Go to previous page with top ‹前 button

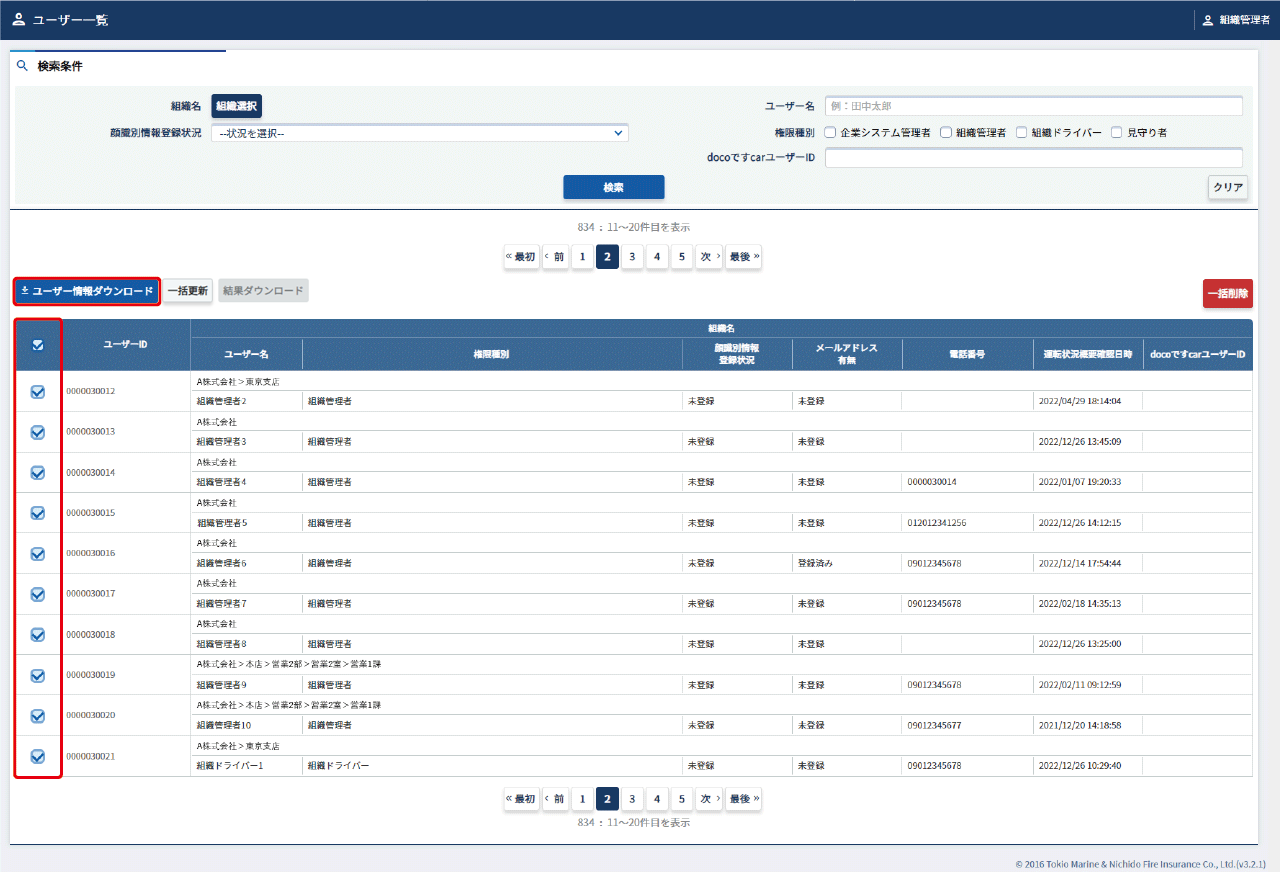coord(555,257)
